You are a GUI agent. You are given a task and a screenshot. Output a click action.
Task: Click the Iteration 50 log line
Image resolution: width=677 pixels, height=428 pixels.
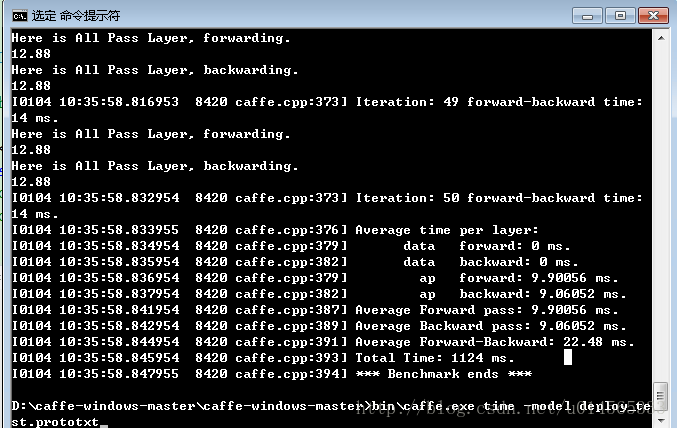click(326, 198)
